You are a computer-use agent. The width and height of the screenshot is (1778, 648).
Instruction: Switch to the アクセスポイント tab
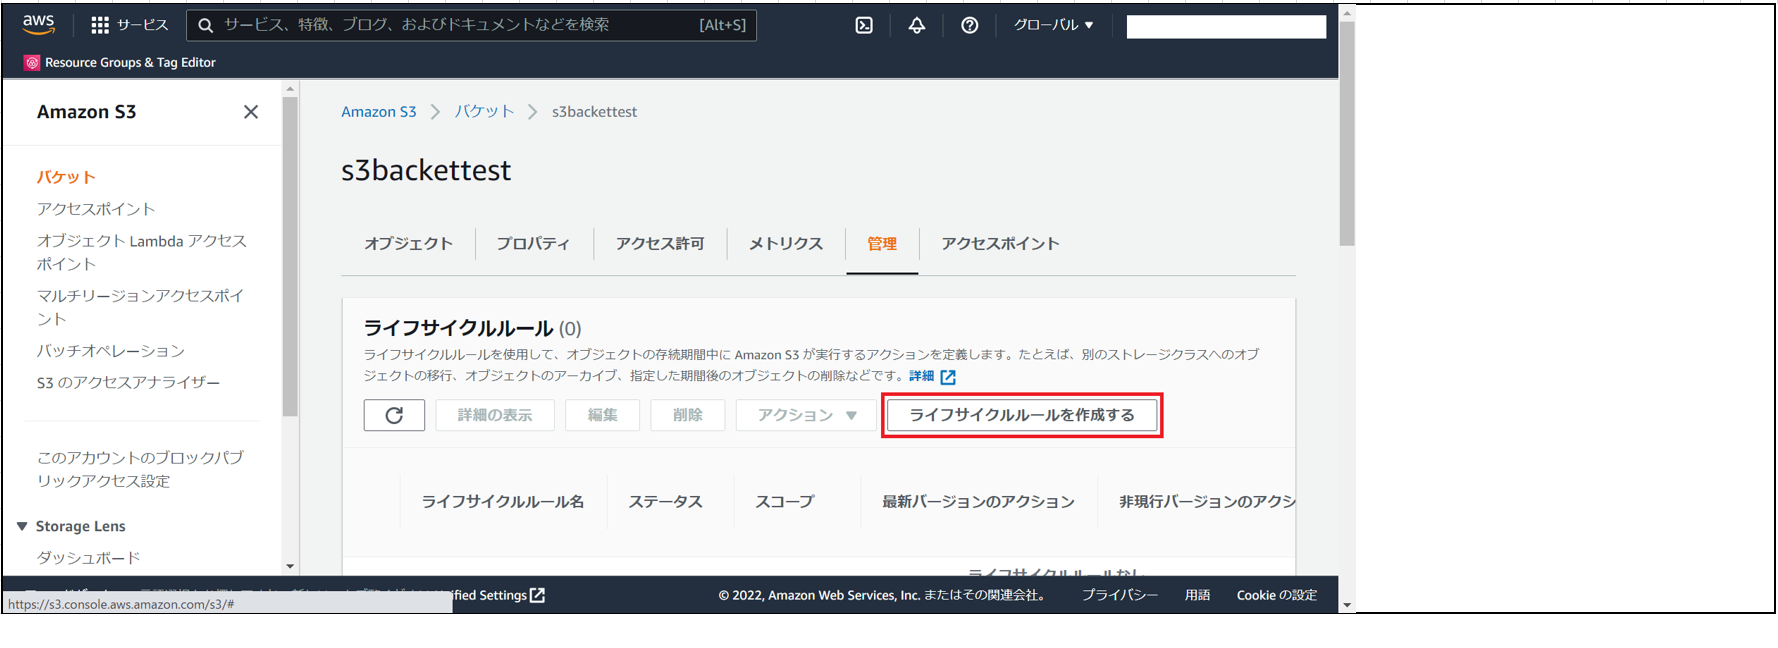click(1000, 243)
